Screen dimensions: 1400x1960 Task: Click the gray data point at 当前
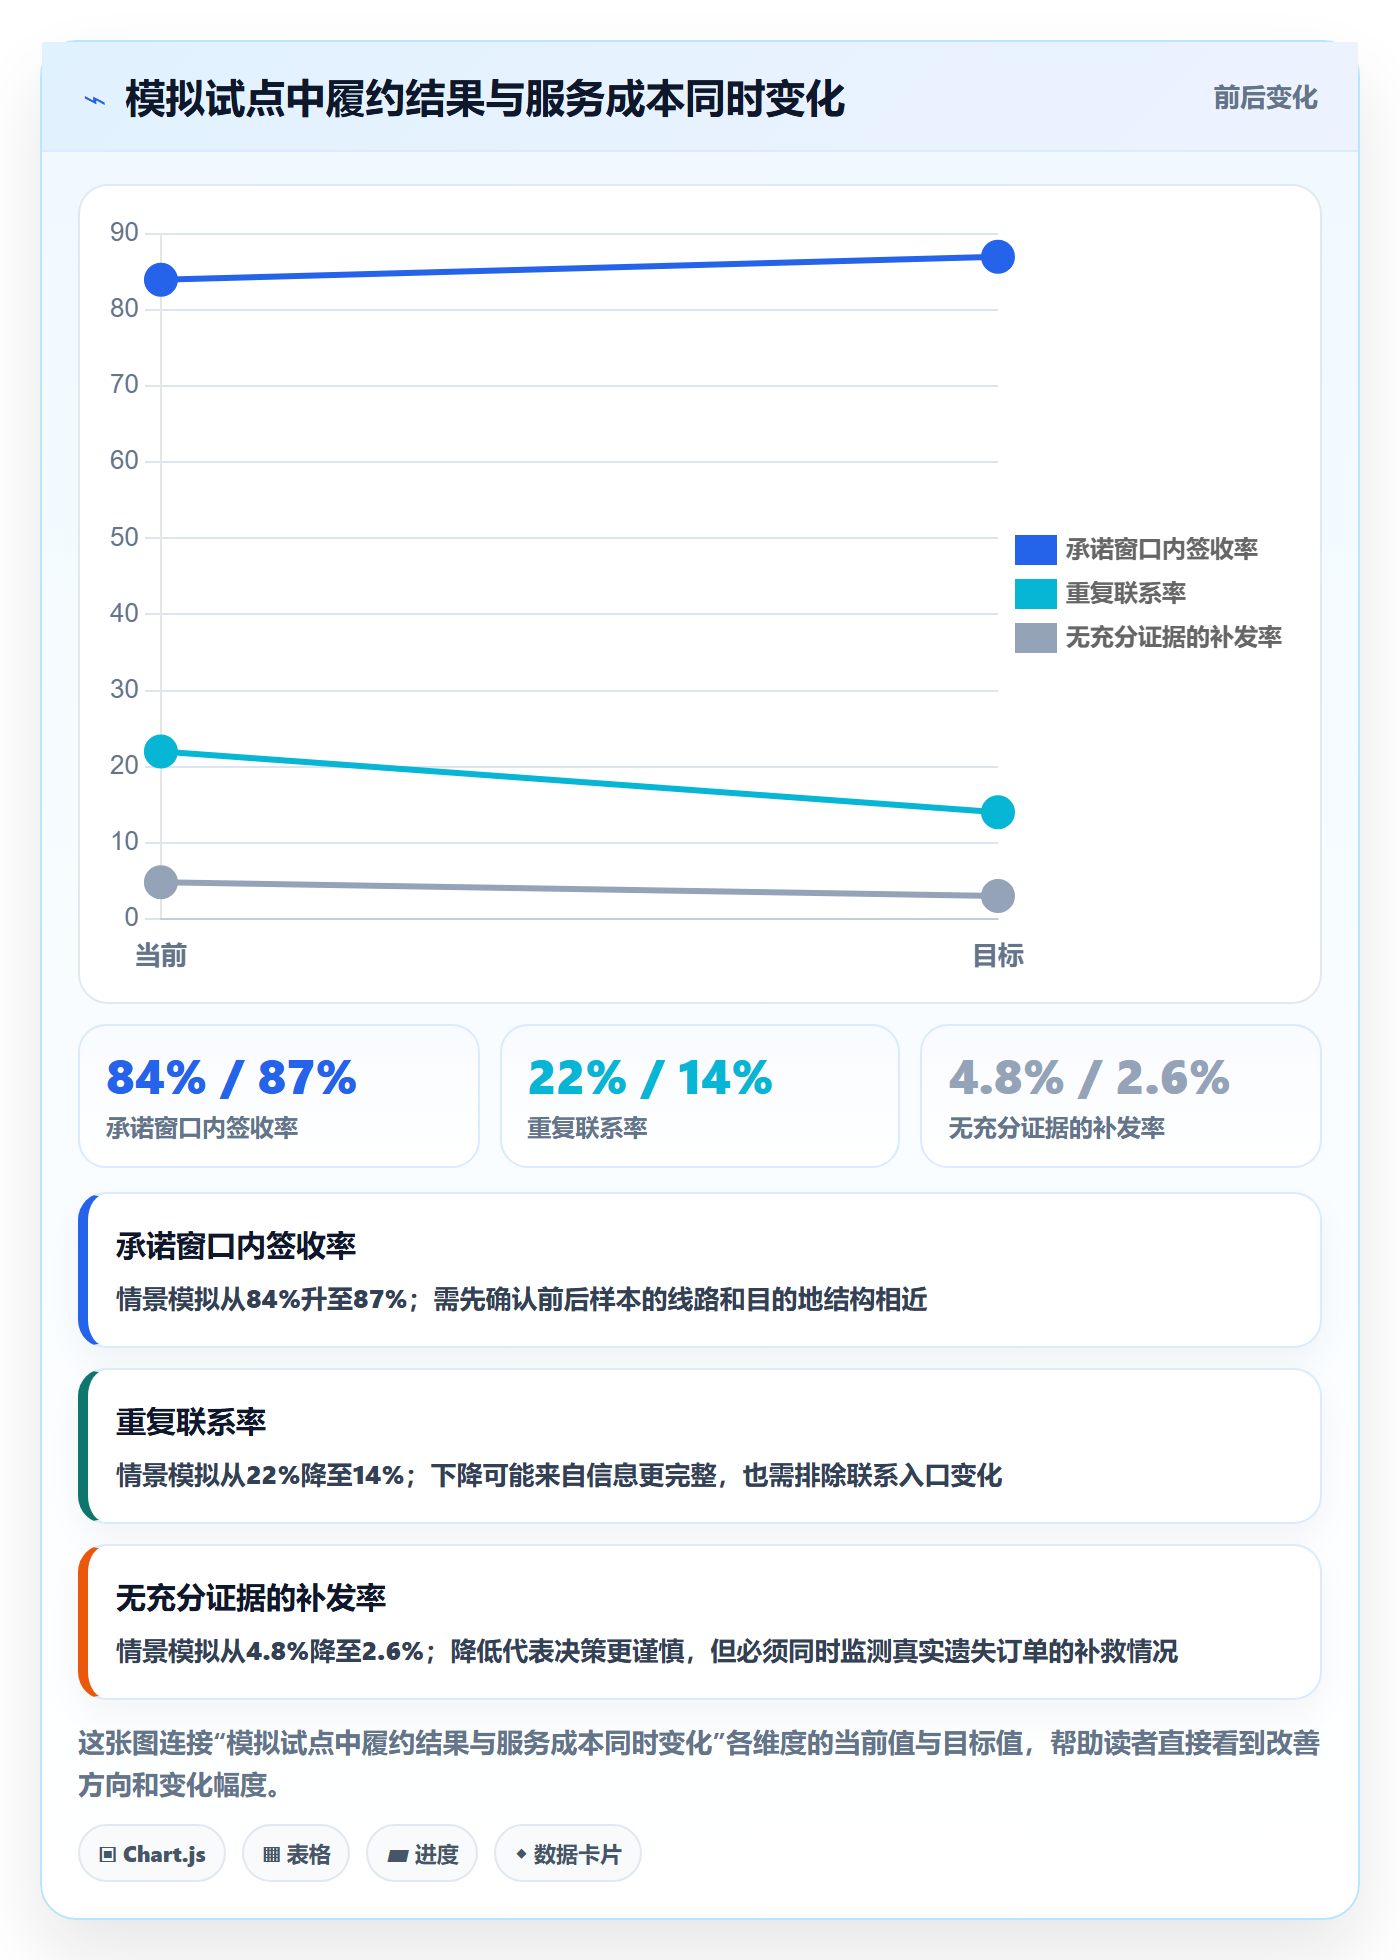(161, 882)
